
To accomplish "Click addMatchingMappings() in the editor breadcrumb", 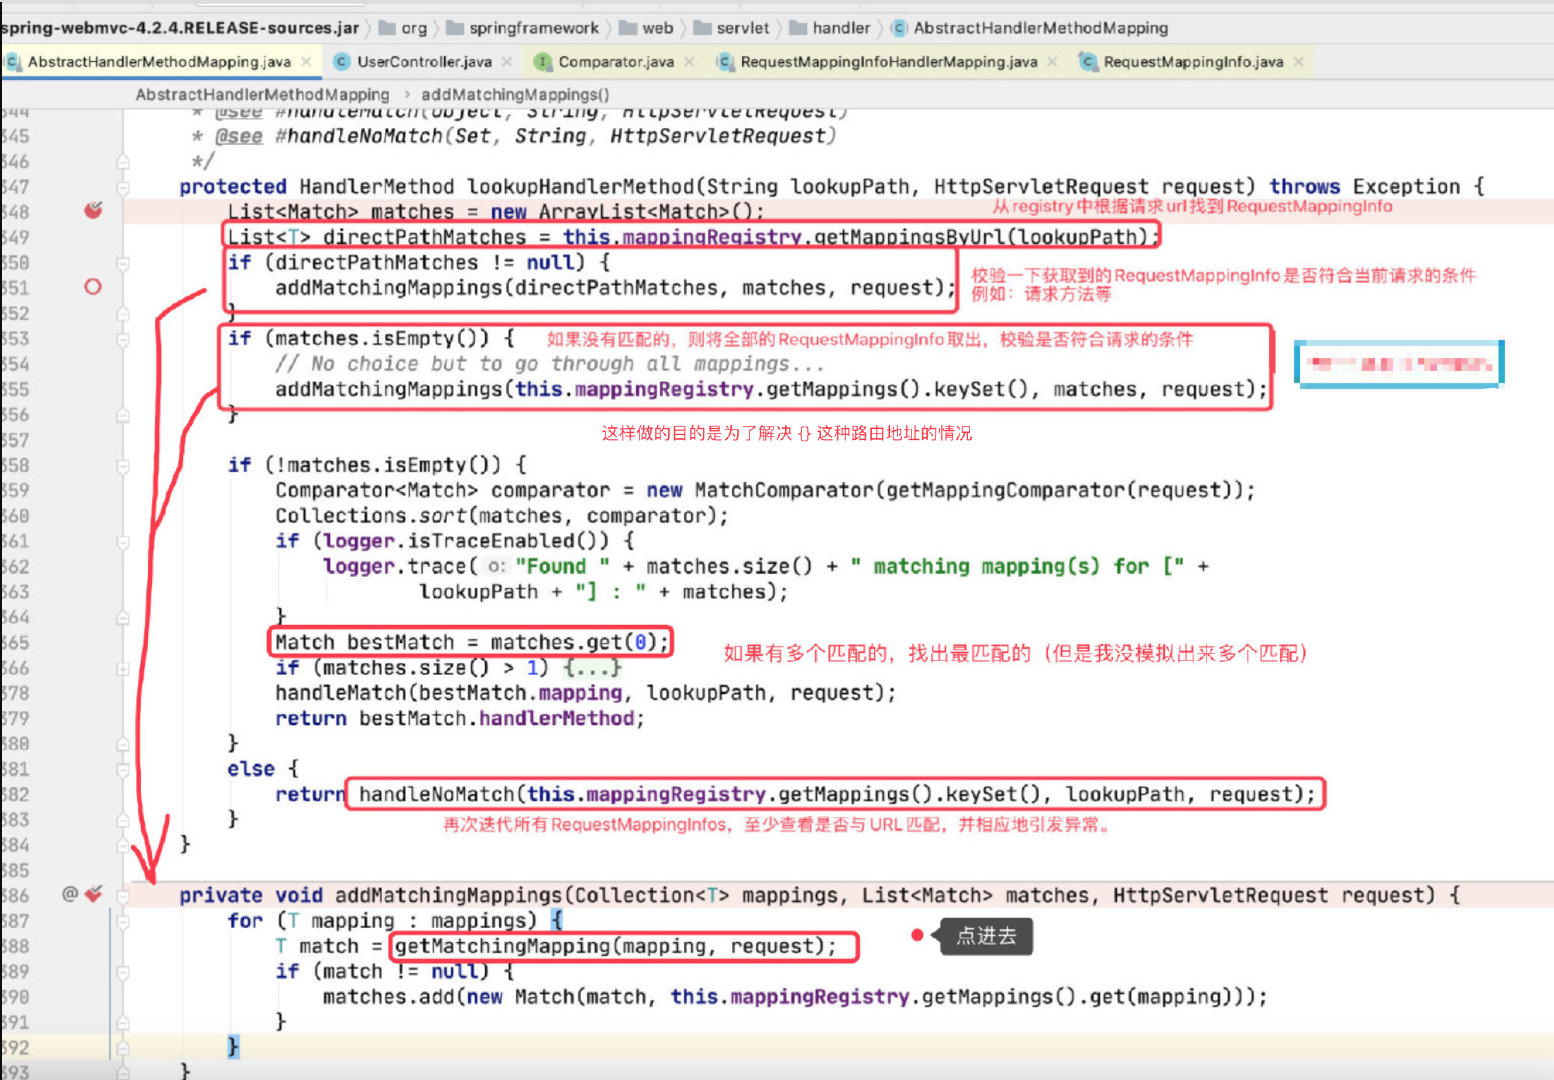I will click(515, 94).
